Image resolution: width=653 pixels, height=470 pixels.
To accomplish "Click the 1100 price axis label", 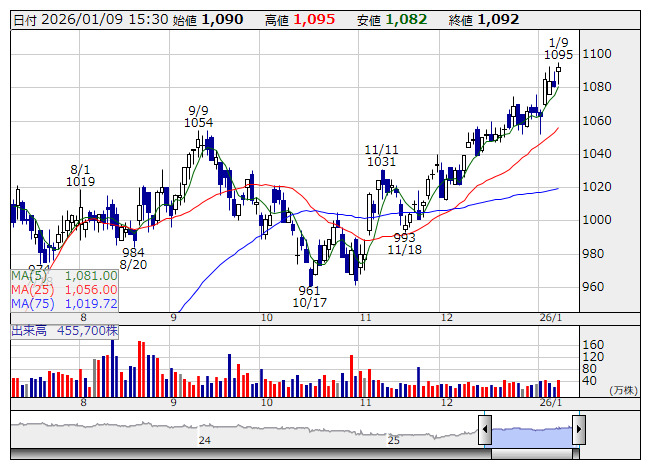I will [597, 54].
